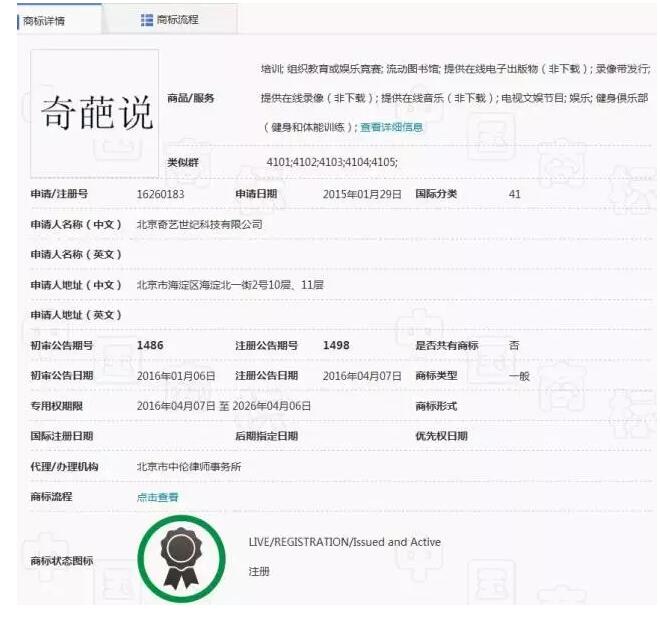
Task: Click the 商标形式 label
Action: (x=436, y=406)
